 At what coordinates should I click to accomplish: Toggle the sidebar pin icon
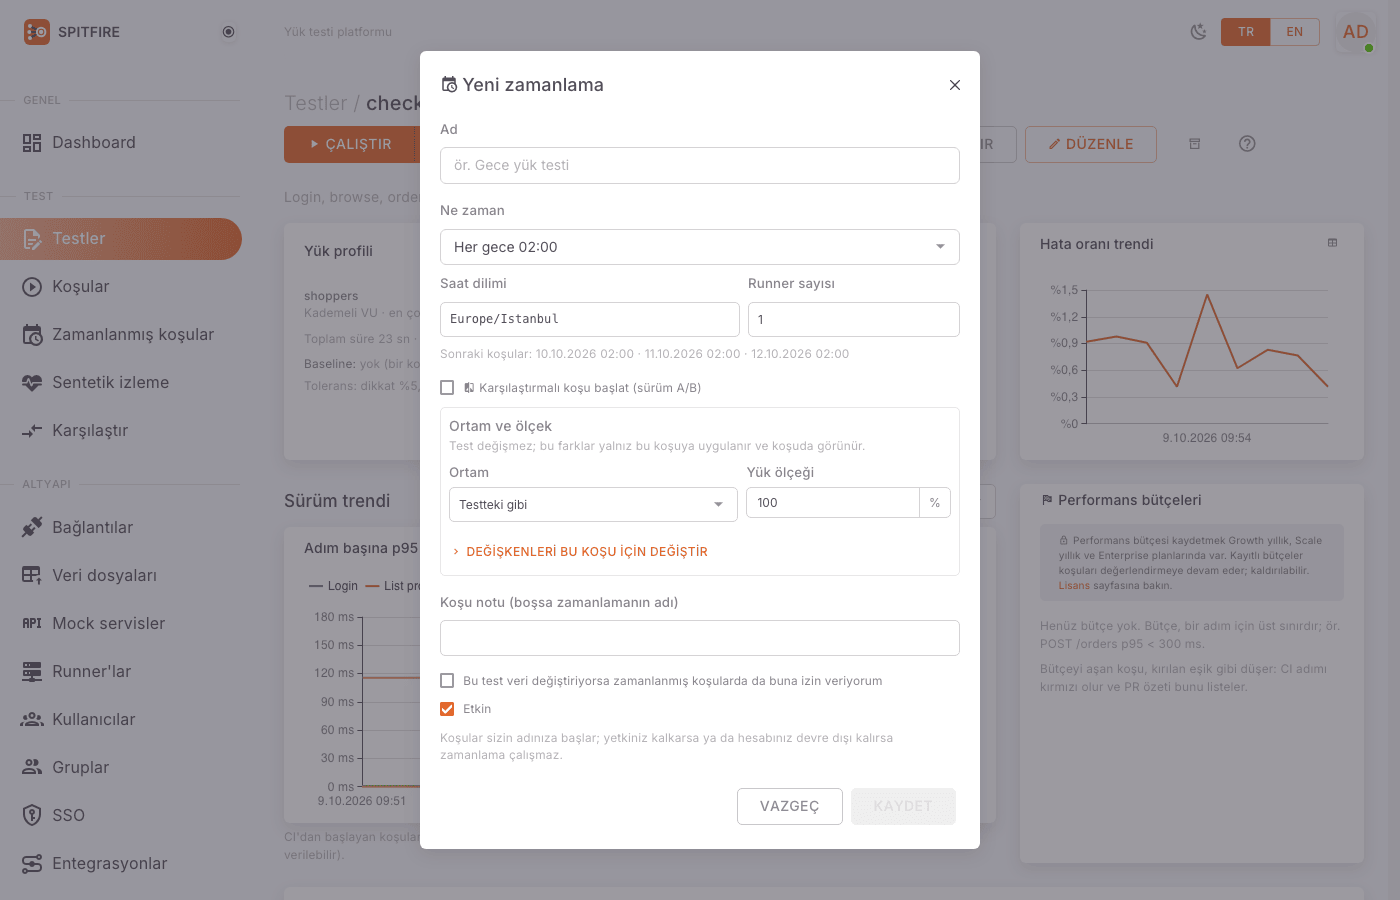click(x=228, y=32)
